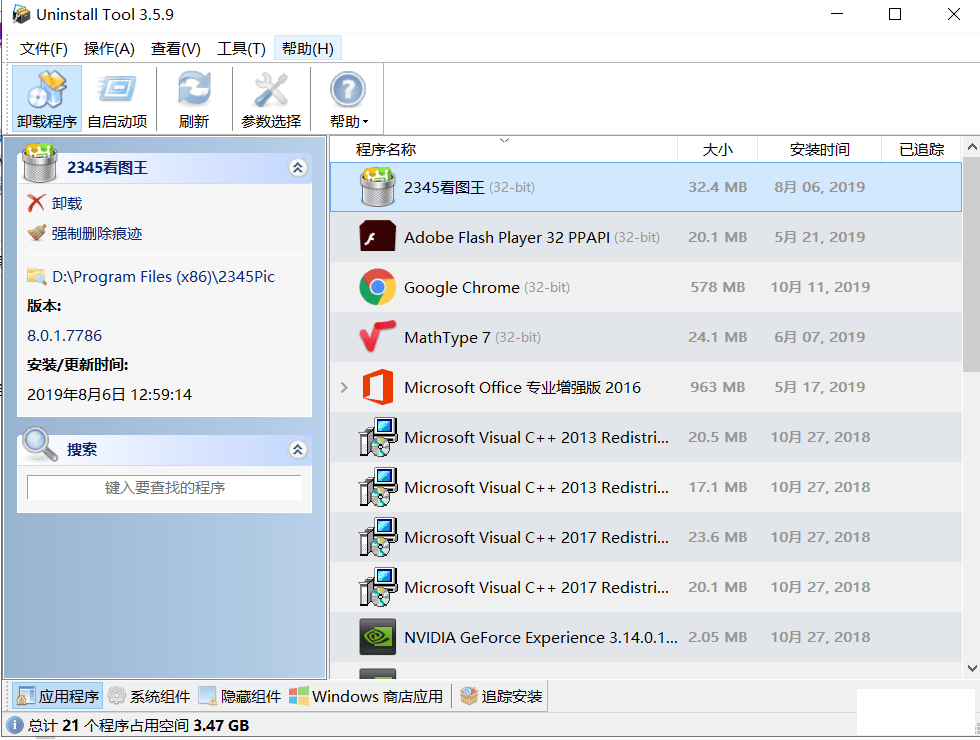The height and width of the screenshot is (740, 980).
Task: Open 参数选择 preferences from the toolbar
Action: [271, 98]
